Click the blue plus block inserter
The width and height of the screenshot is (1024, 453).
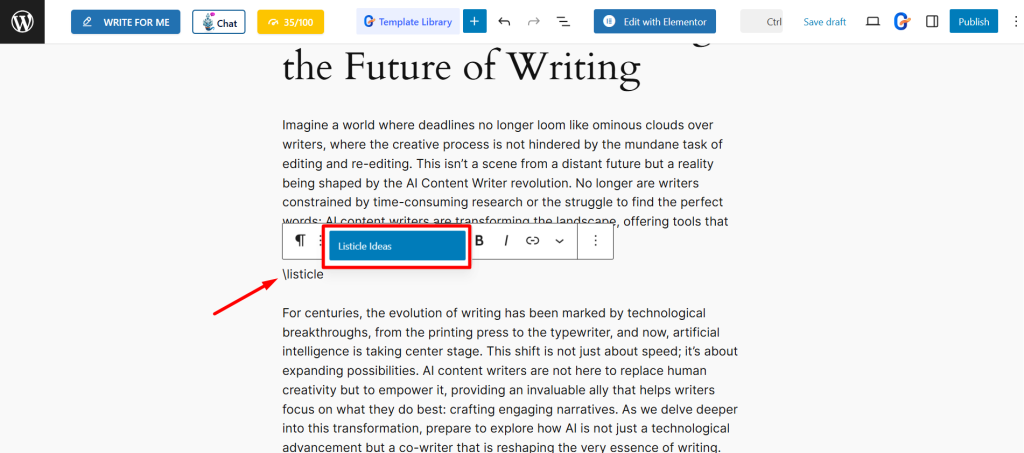pyautogui.click(x=475, y=21)
